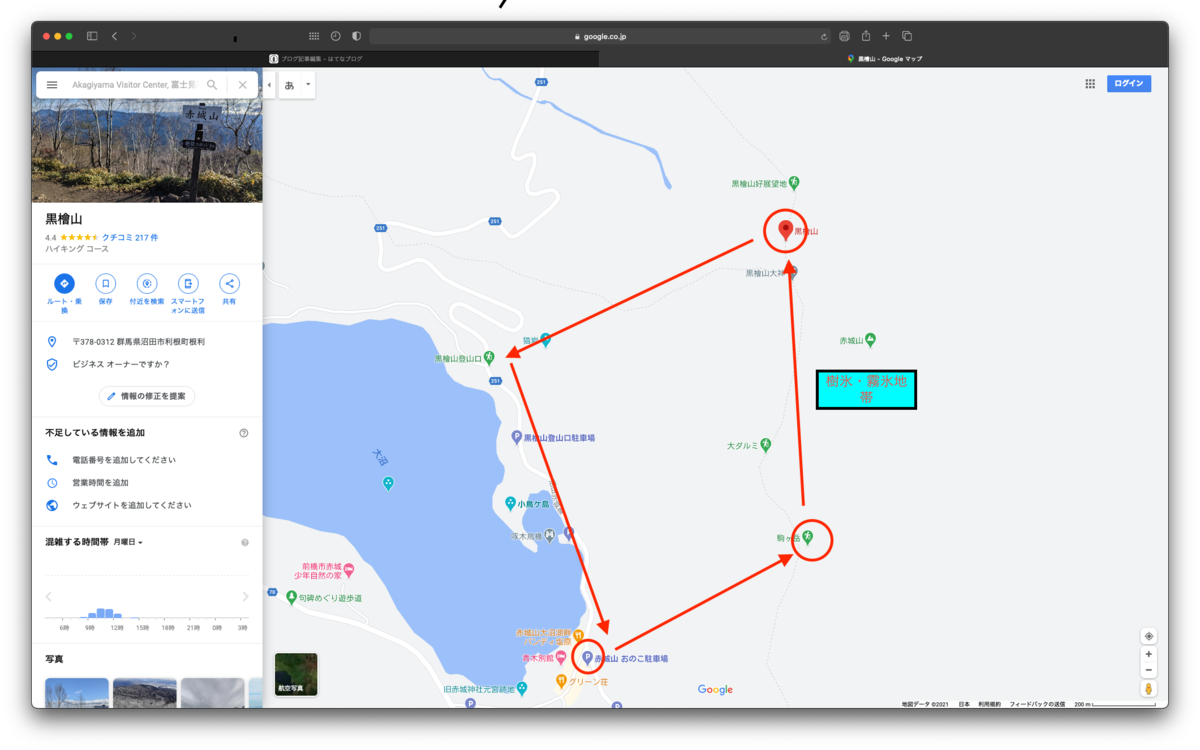Viewport: 1200px width, 750px height.
Task: Click the 保存 save bookmark icon
Action: 105,284
